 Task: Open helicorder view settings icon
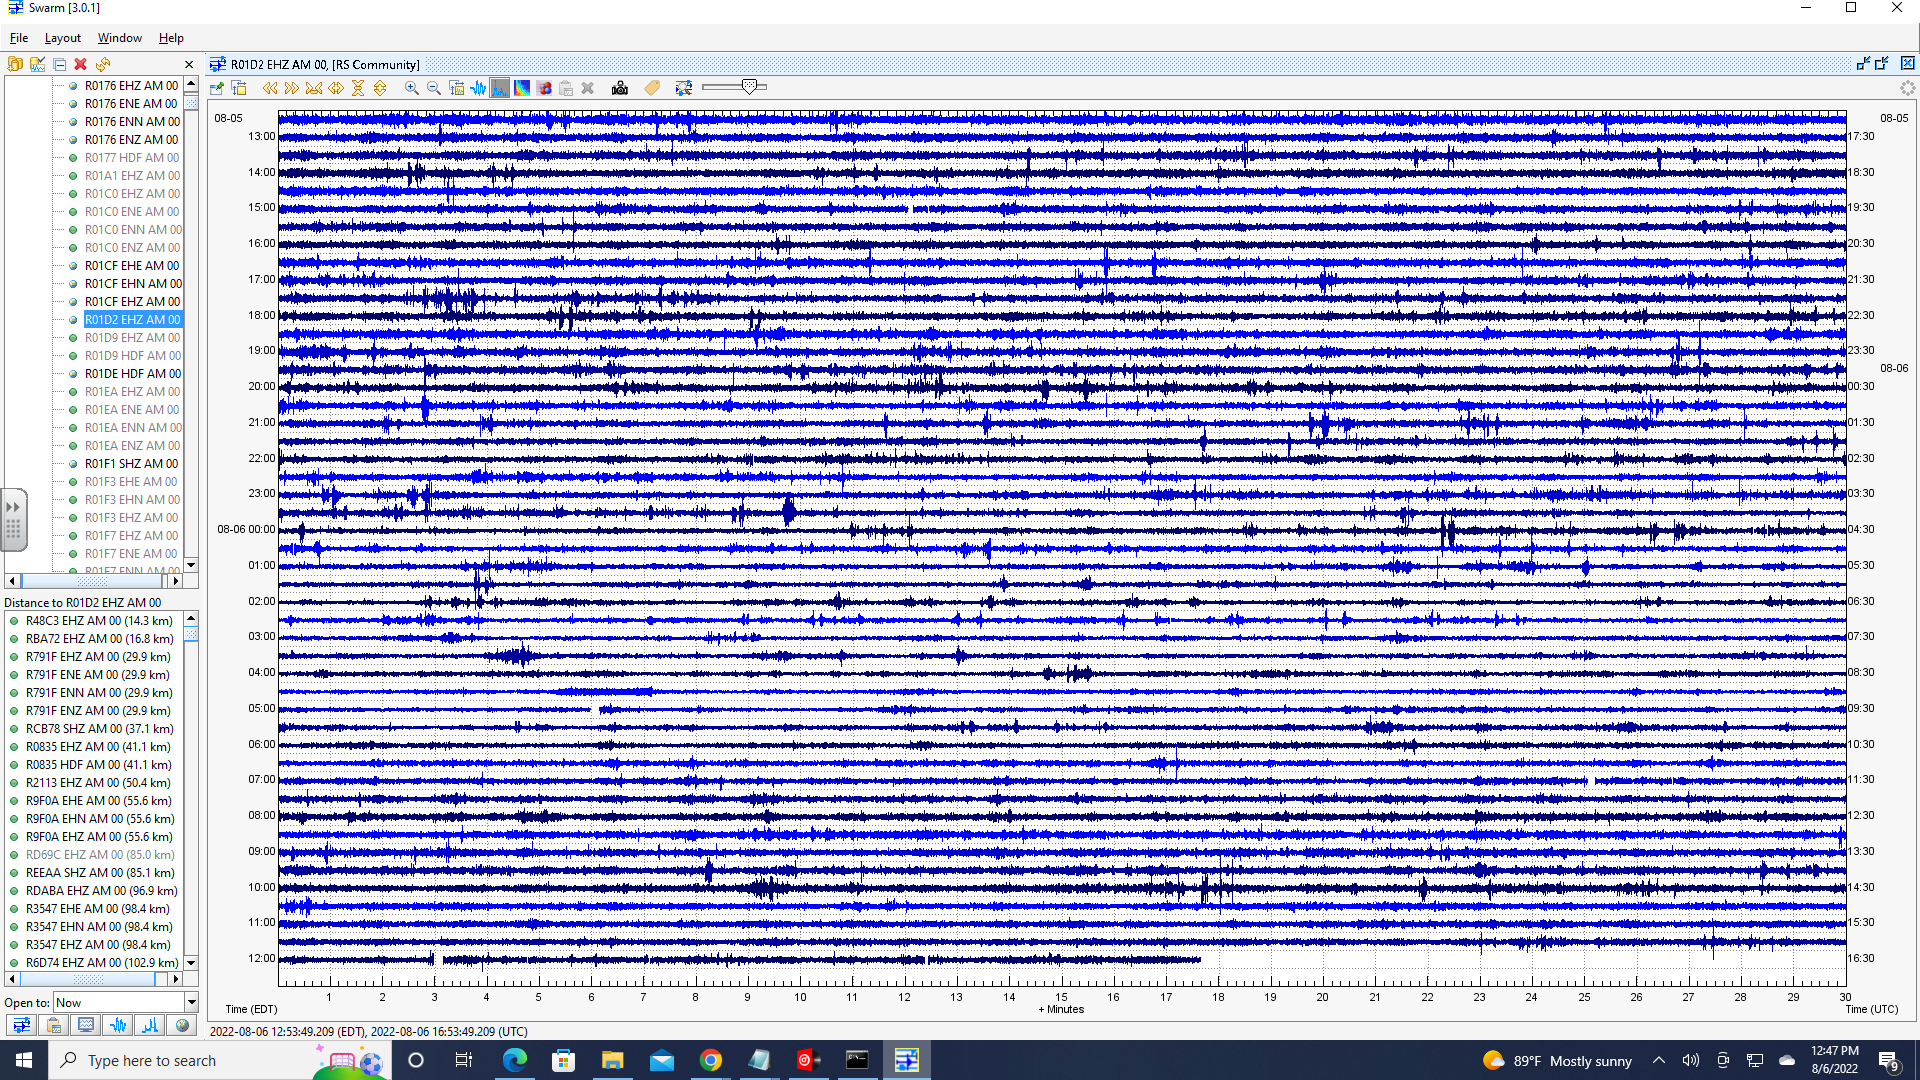pyautogui.click(x=239, y=88)
